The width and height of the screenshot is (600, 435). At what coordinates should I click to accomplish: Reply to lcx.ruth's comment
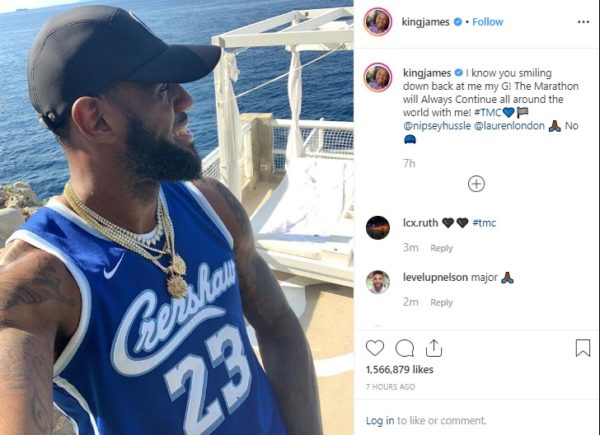pos(441,248)
